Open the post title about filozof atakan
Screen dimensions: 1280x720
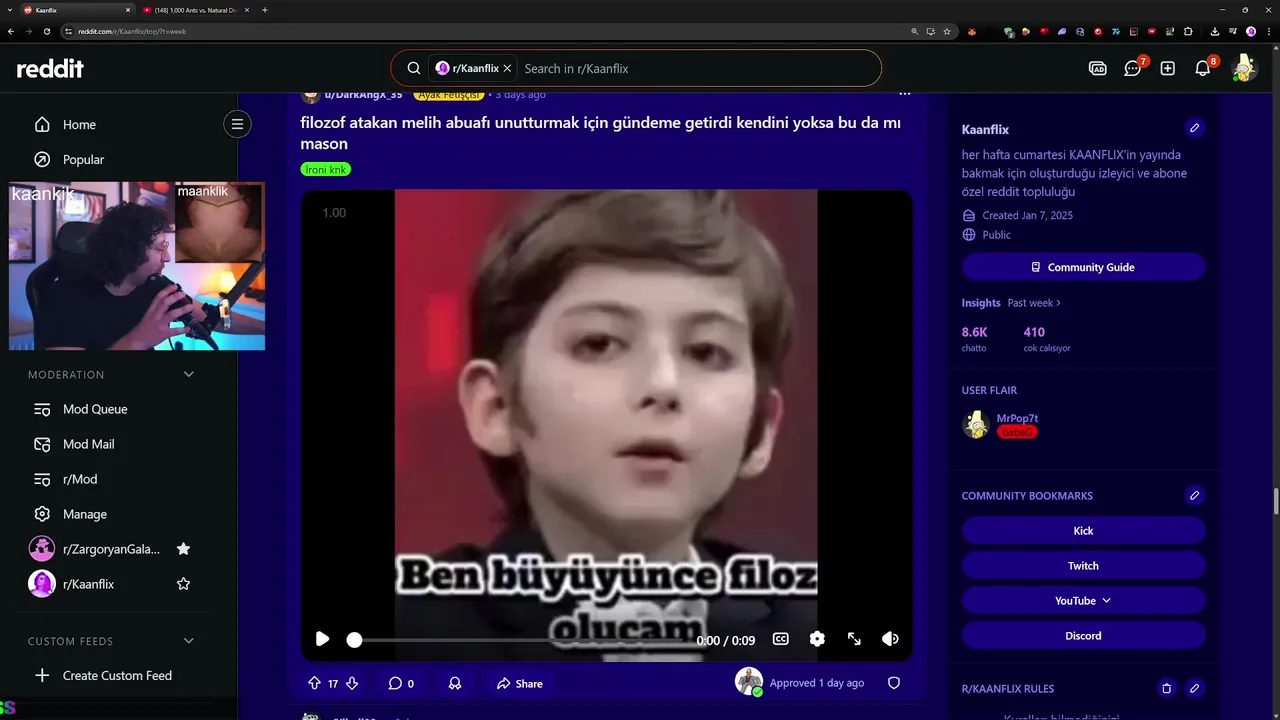(600, 133)
